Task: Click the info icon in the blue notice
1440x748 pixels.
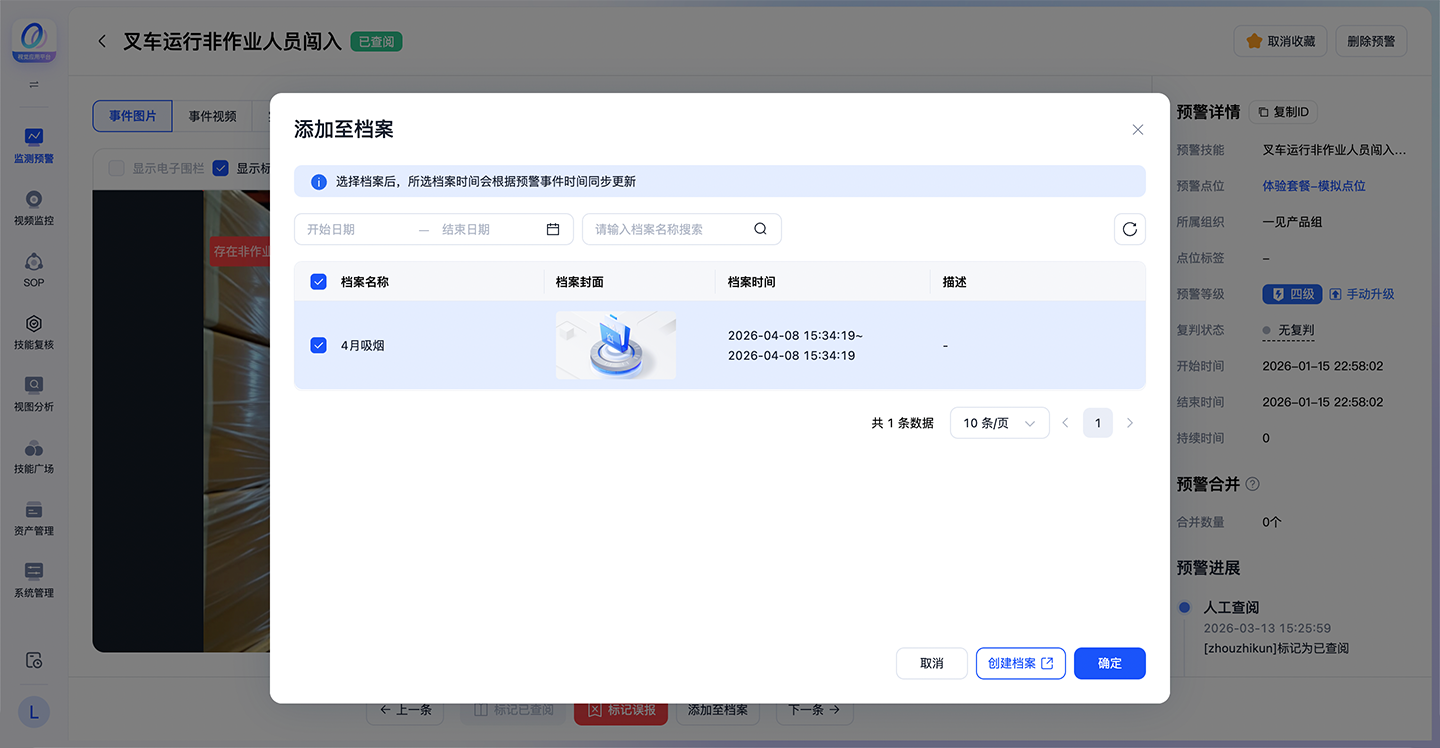Action: point(319,182)
